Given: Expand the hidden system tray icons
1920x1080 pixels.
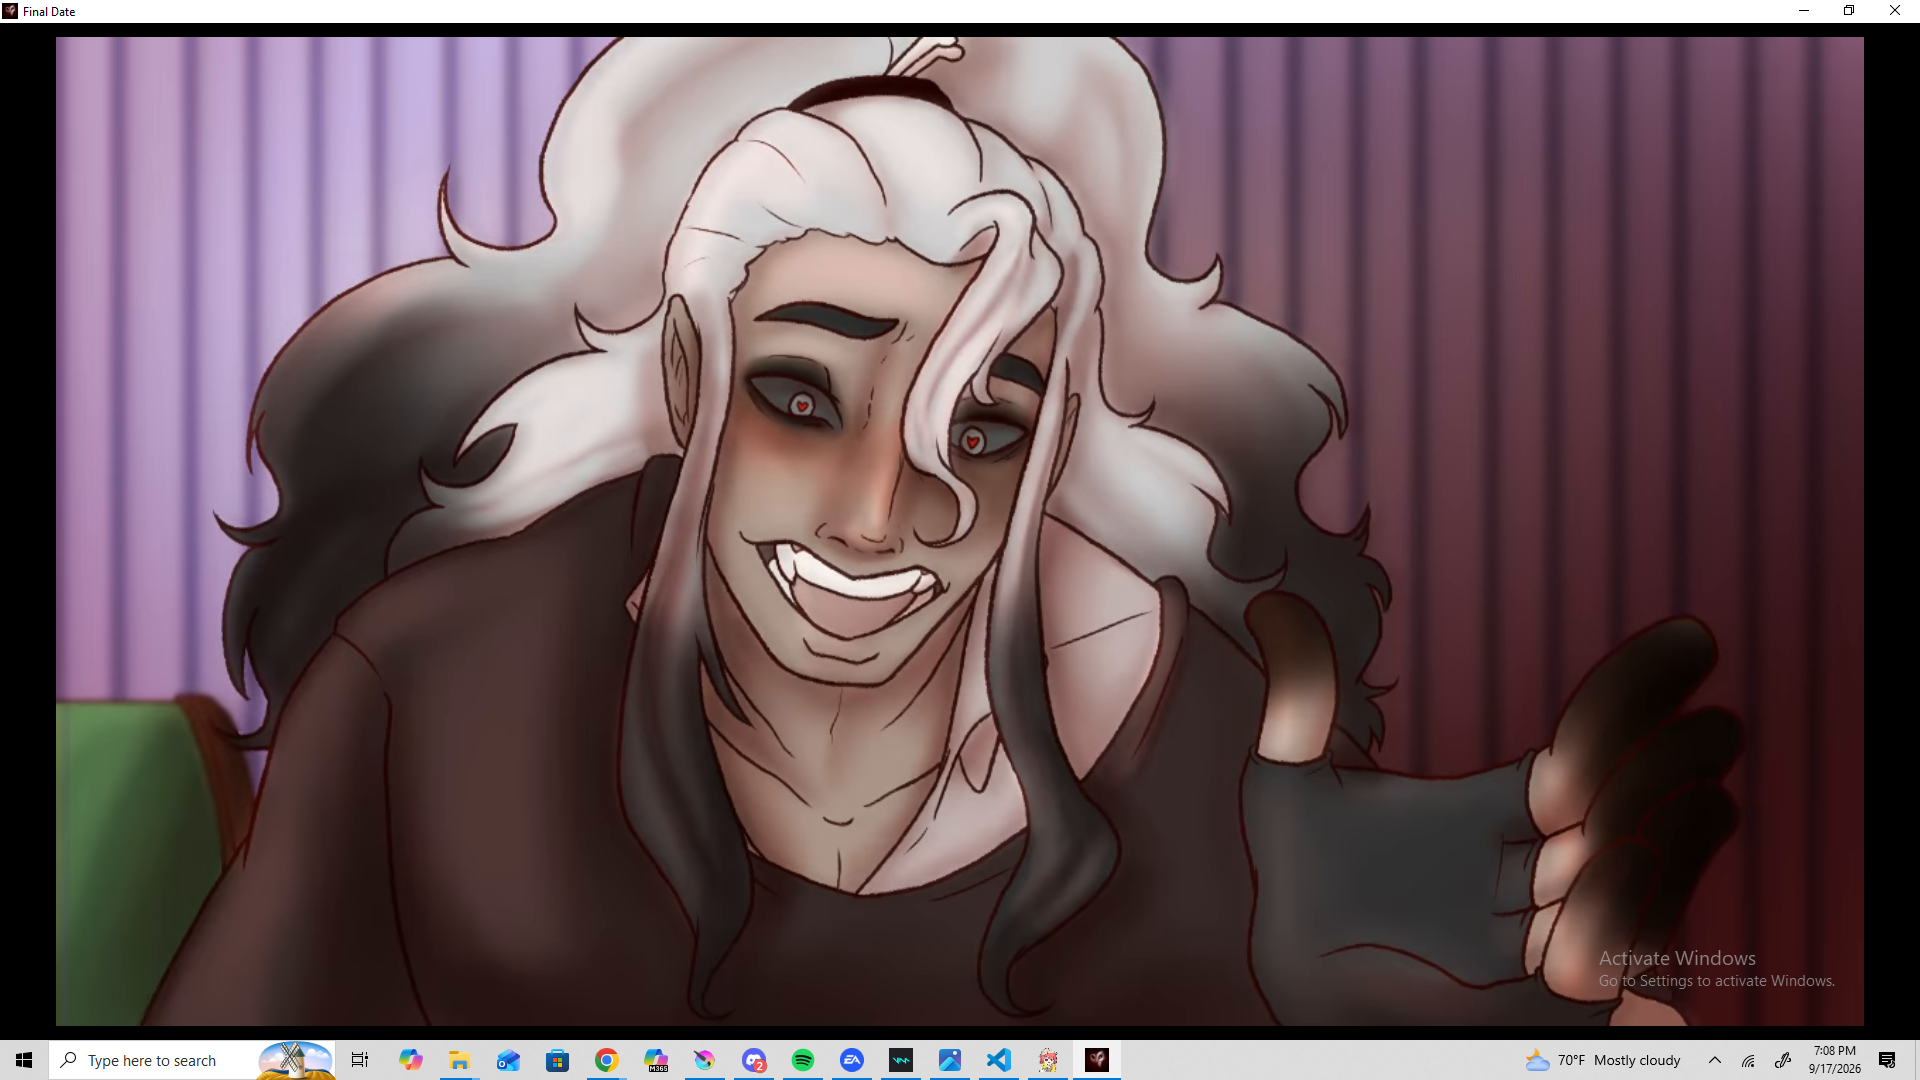Looking at the screenshot, I should pyautogui.click(x=1715, y=1060).
